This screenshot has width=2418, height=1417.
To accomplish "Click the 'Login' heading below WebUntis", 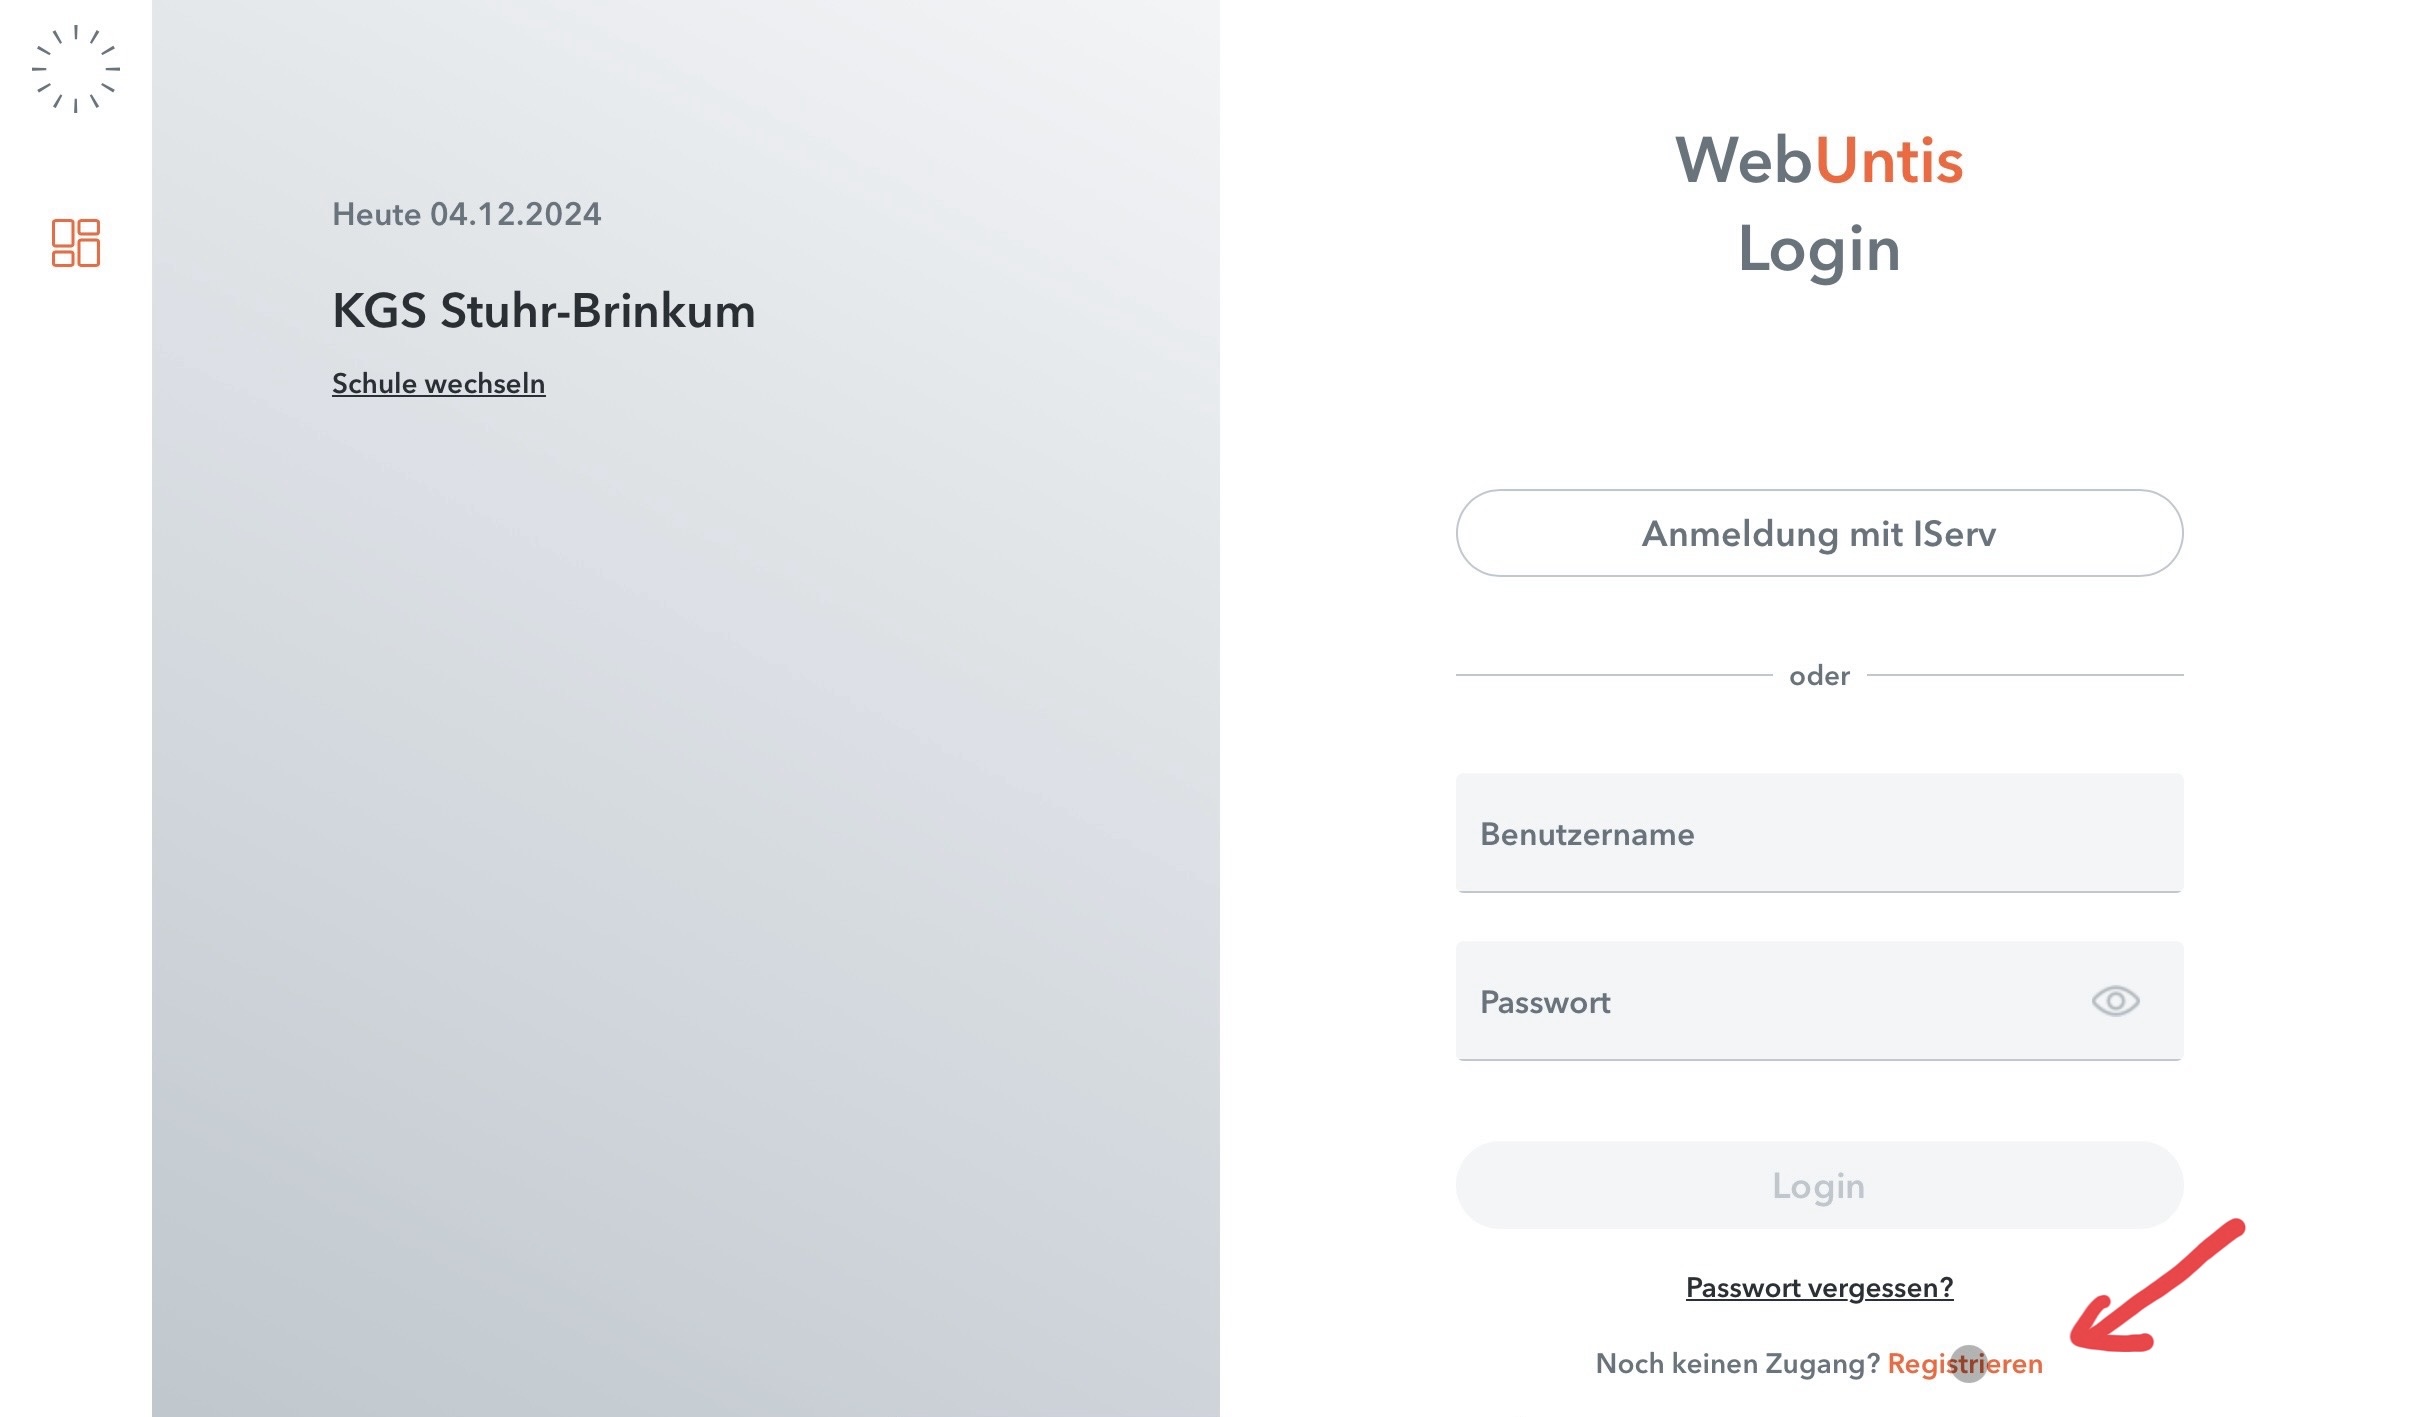I will tap(1819, 249).
